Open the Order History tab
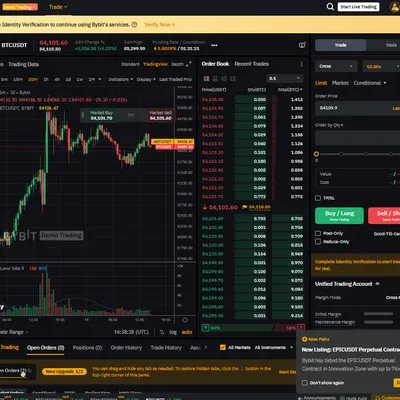Image resolution: width=400 pixels, height=400 pixels. click(x=126, y=348)
